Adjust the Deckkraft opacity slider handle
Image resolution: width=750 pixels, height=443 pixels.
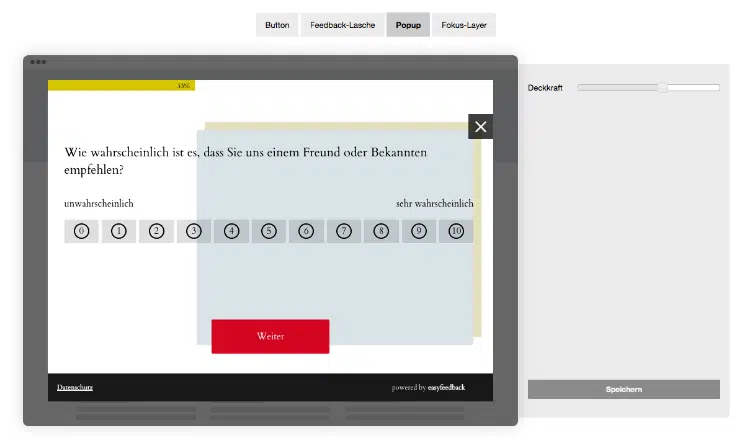click(662, 88)
